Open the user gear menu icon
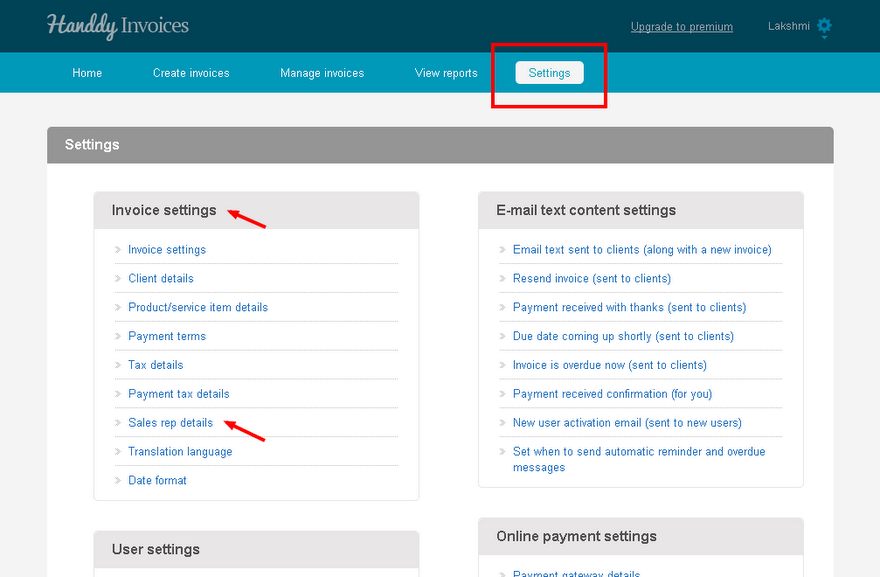Image resolution: width=880 pixels, height=577 pixels. (x=824, y=26)
